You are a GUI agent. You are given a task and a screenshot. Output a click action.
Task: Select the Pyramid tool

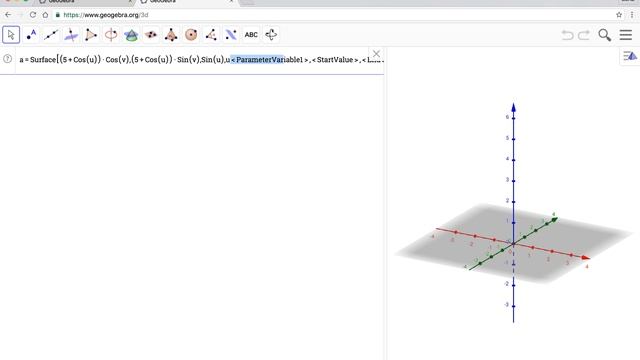click(171, 35)
